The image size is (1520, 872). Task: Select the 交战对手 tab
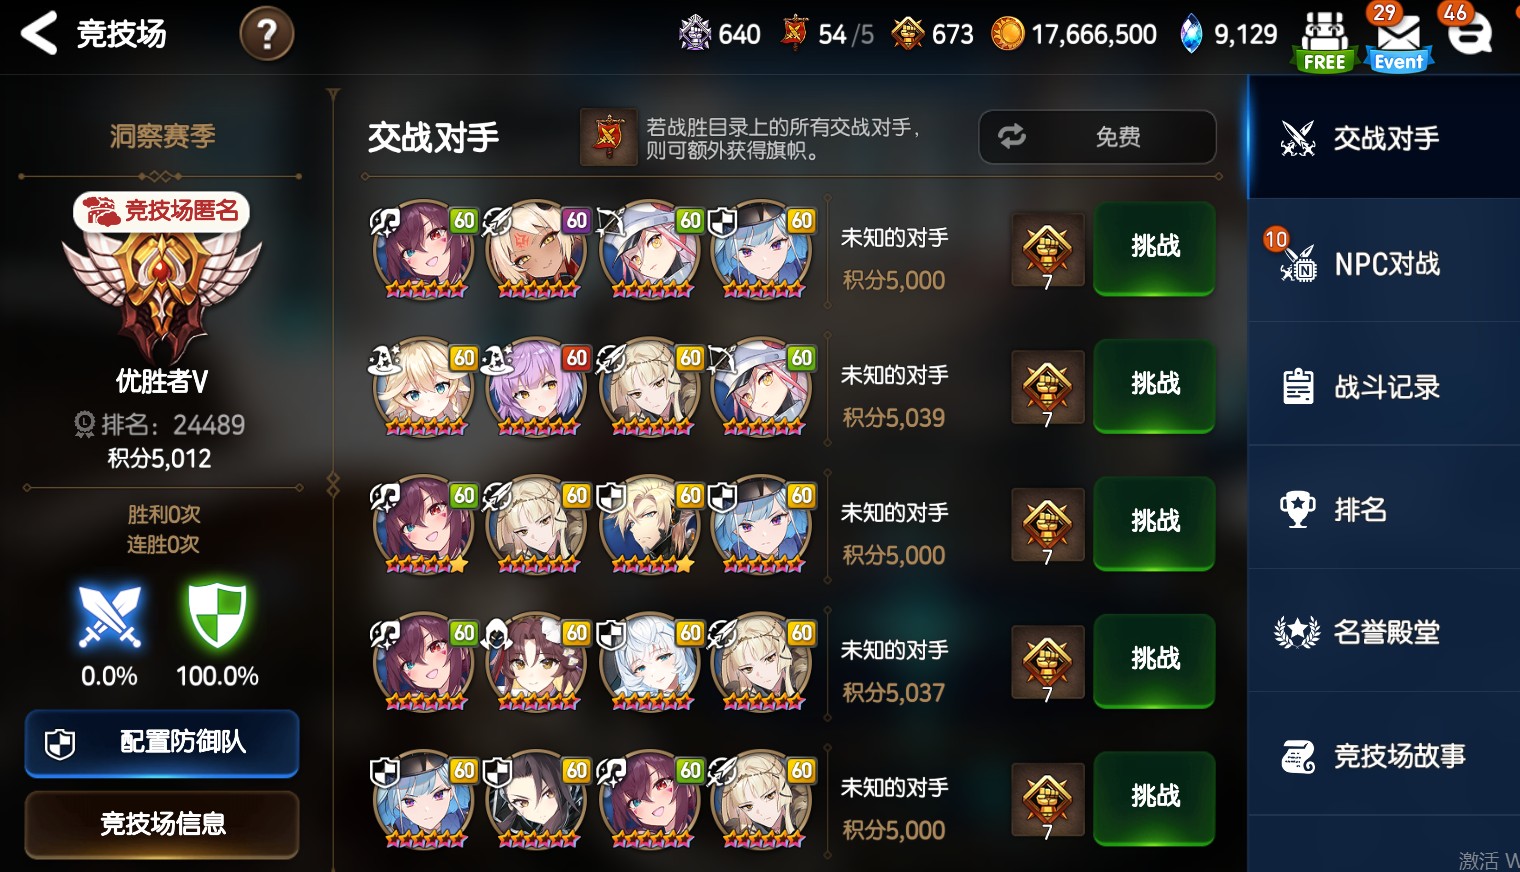[x=1384, y=138]
